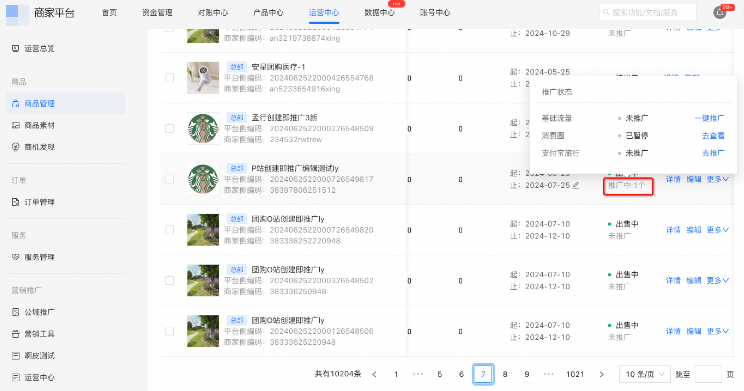The image size is (744, 391).
Task: Click the 商机发现 icon in sidebar
Action: tap(15, 147)
